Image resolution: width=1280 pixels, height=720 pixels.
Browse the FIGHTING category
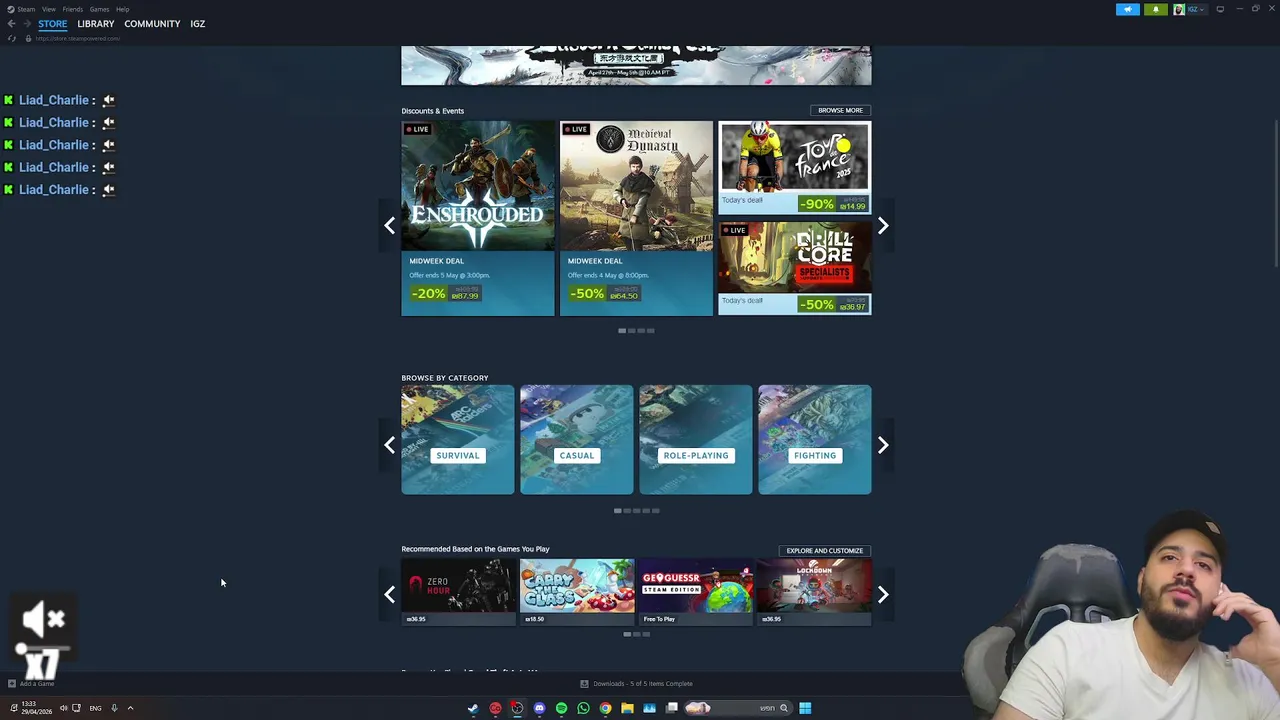click(x=815, y=440)
